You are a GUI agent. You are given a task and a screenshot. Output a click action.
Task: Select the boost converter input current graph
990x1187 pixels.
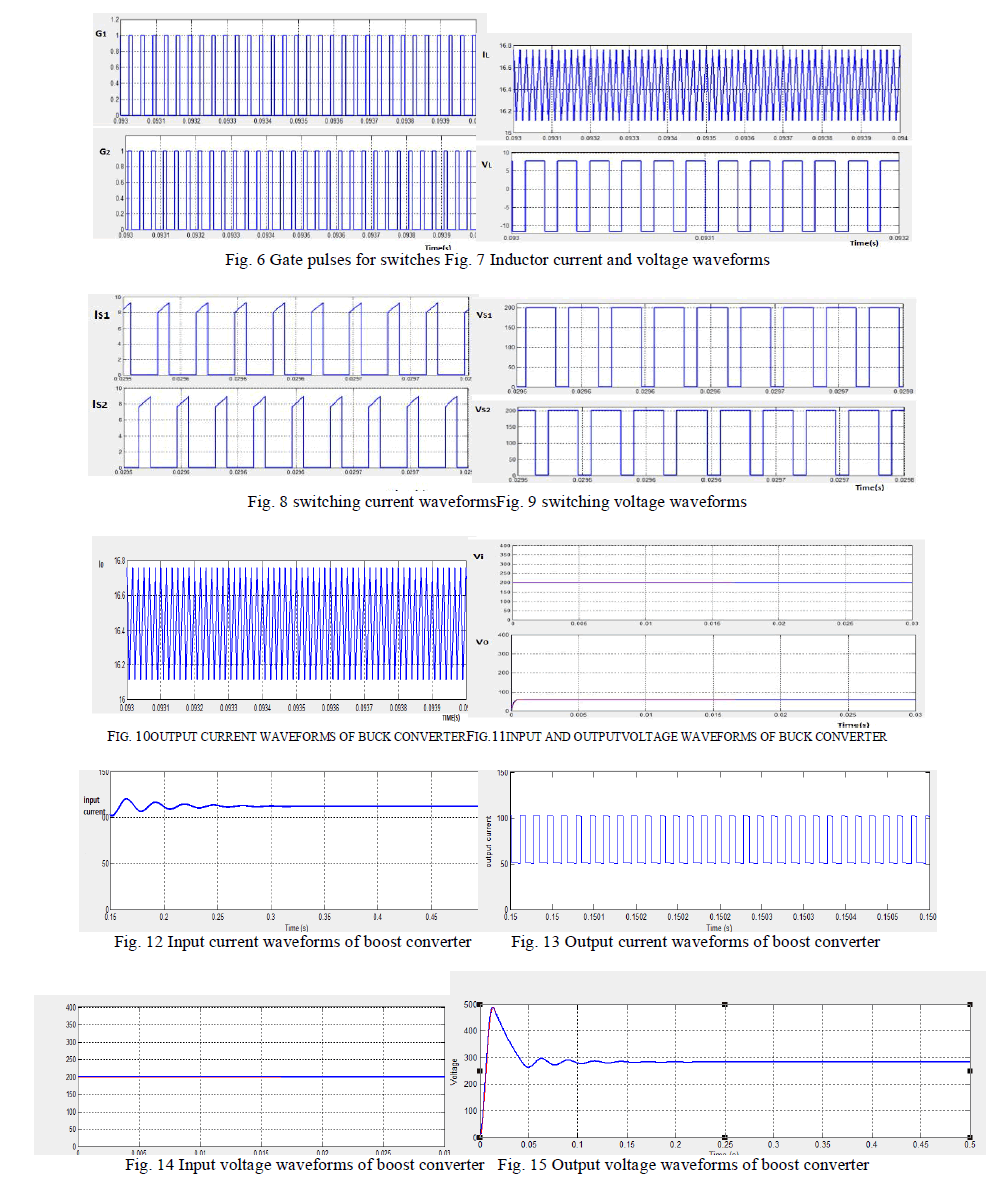point(297,840)
